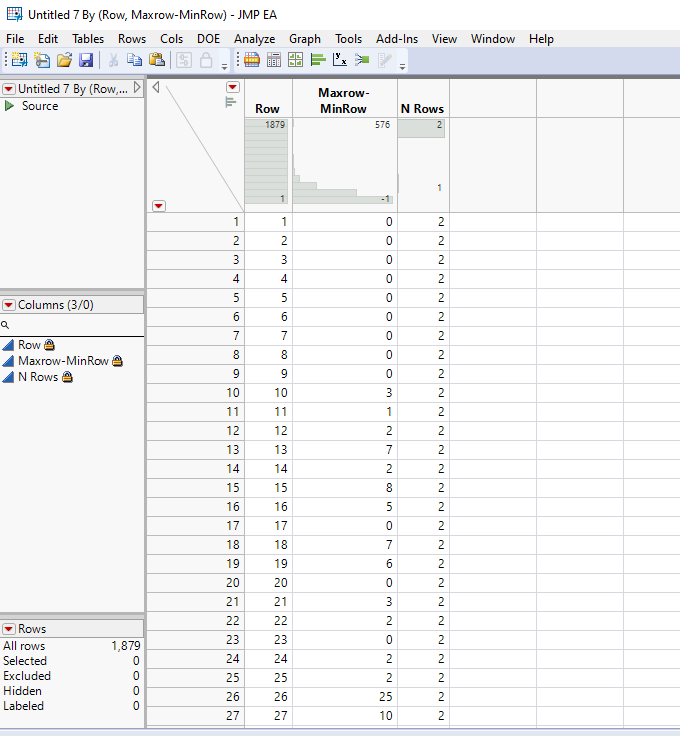The width and height of the screenshot is (680, 736).
Task: Select row number 20 in row header
Action: [196, 583]
